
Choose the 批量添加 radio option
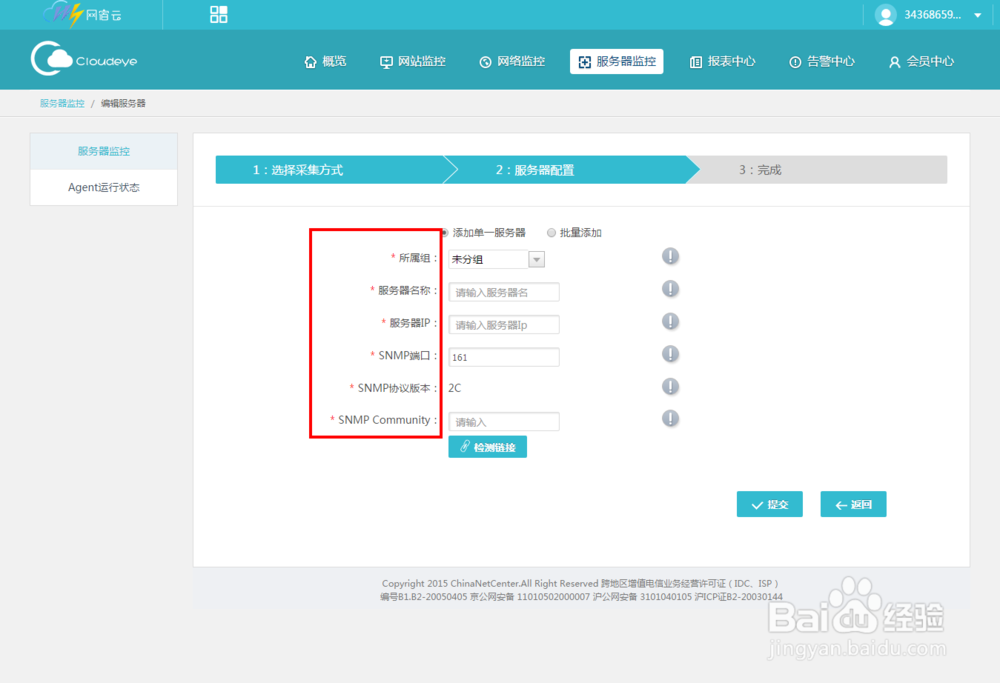point(551,232)
